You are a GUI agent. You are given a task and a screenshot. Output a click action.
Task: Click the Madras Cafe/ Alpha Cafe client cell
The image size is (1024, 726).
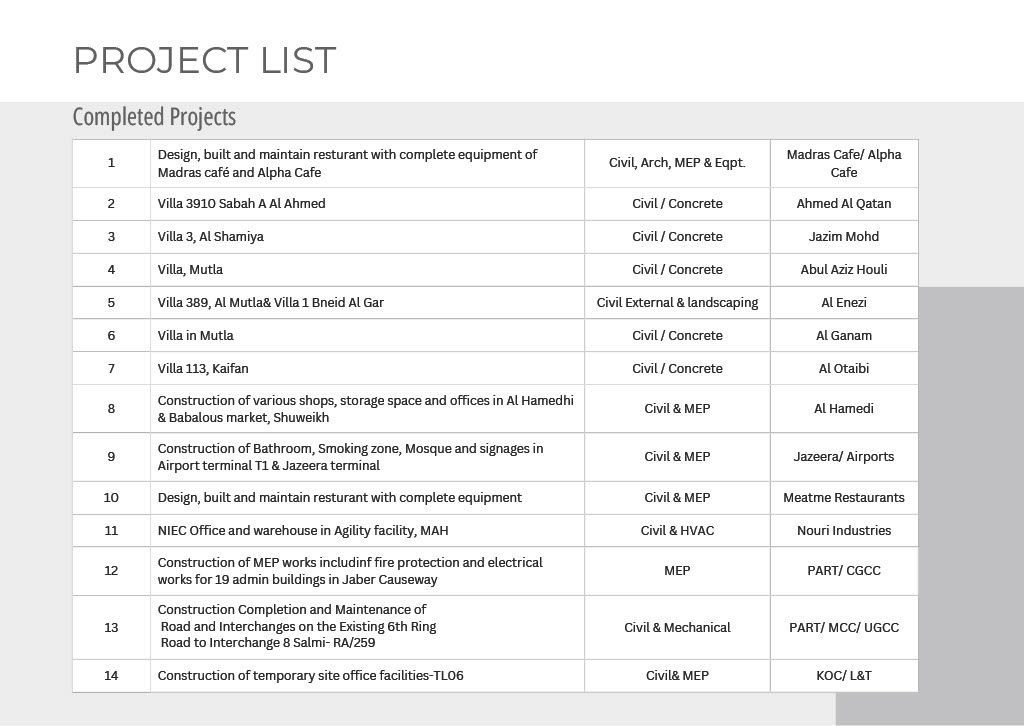(x=843, y=163)
